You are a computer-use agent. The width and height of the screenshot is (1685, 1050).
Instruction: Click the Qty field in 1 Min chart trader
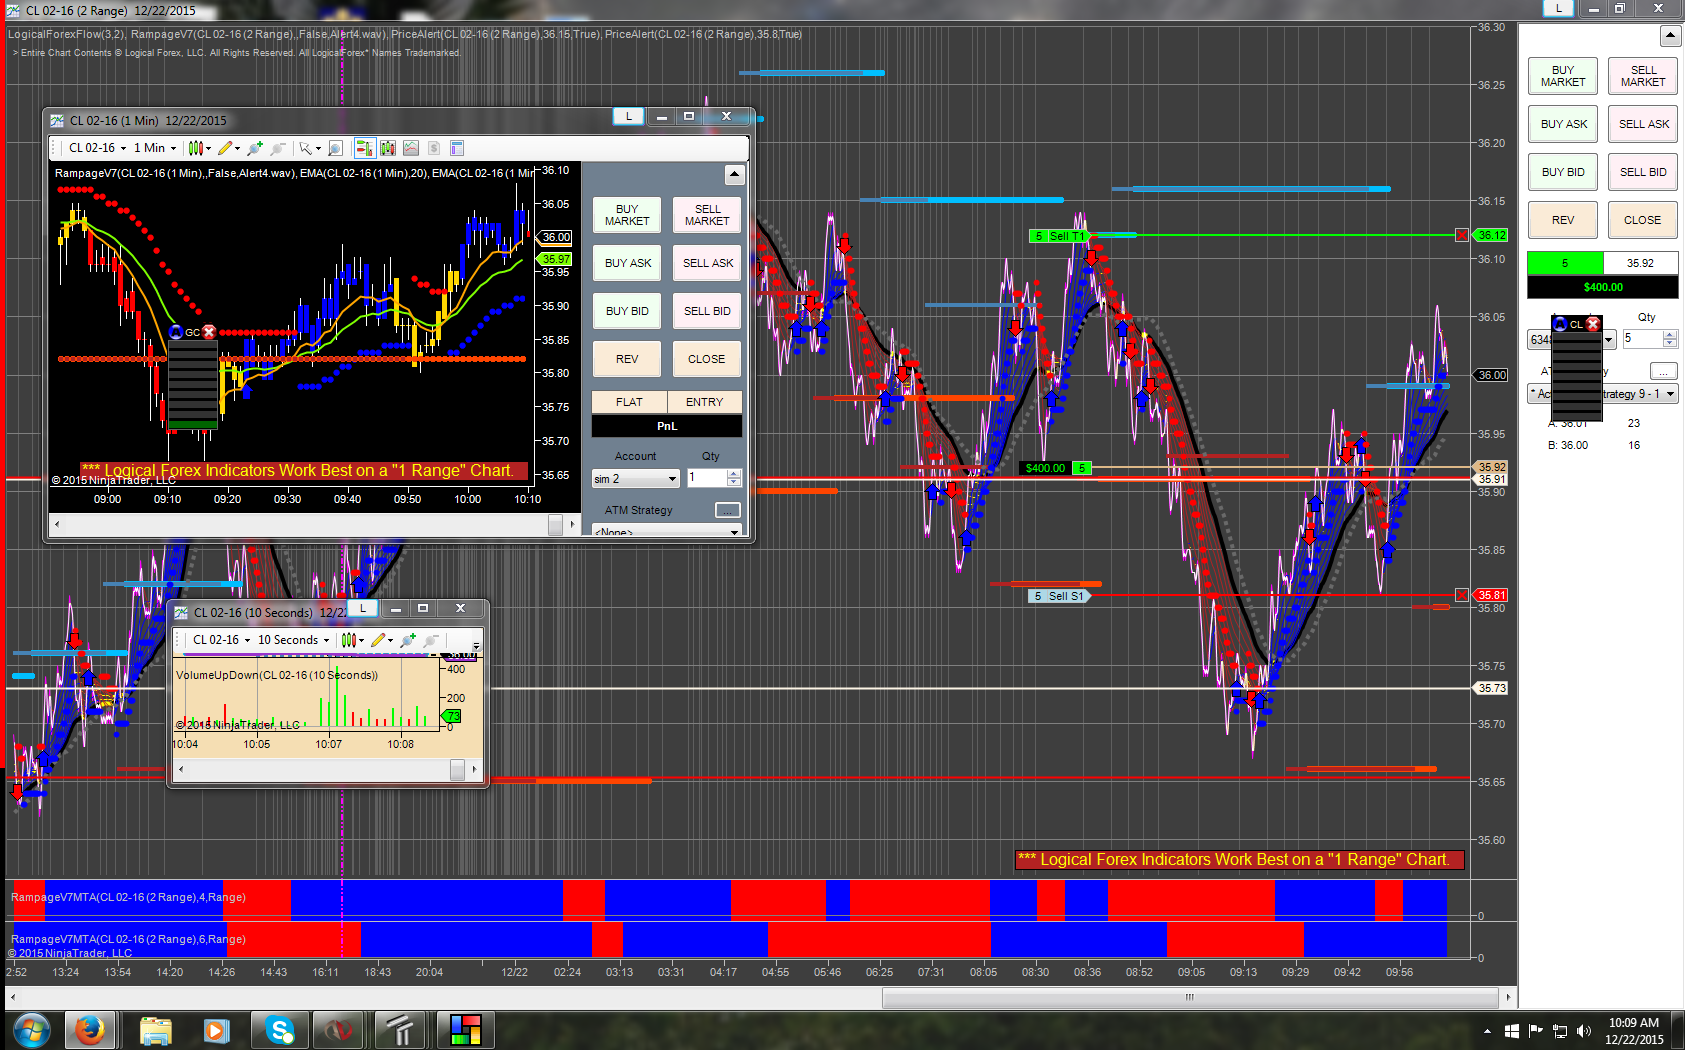(x=707, y=478)
